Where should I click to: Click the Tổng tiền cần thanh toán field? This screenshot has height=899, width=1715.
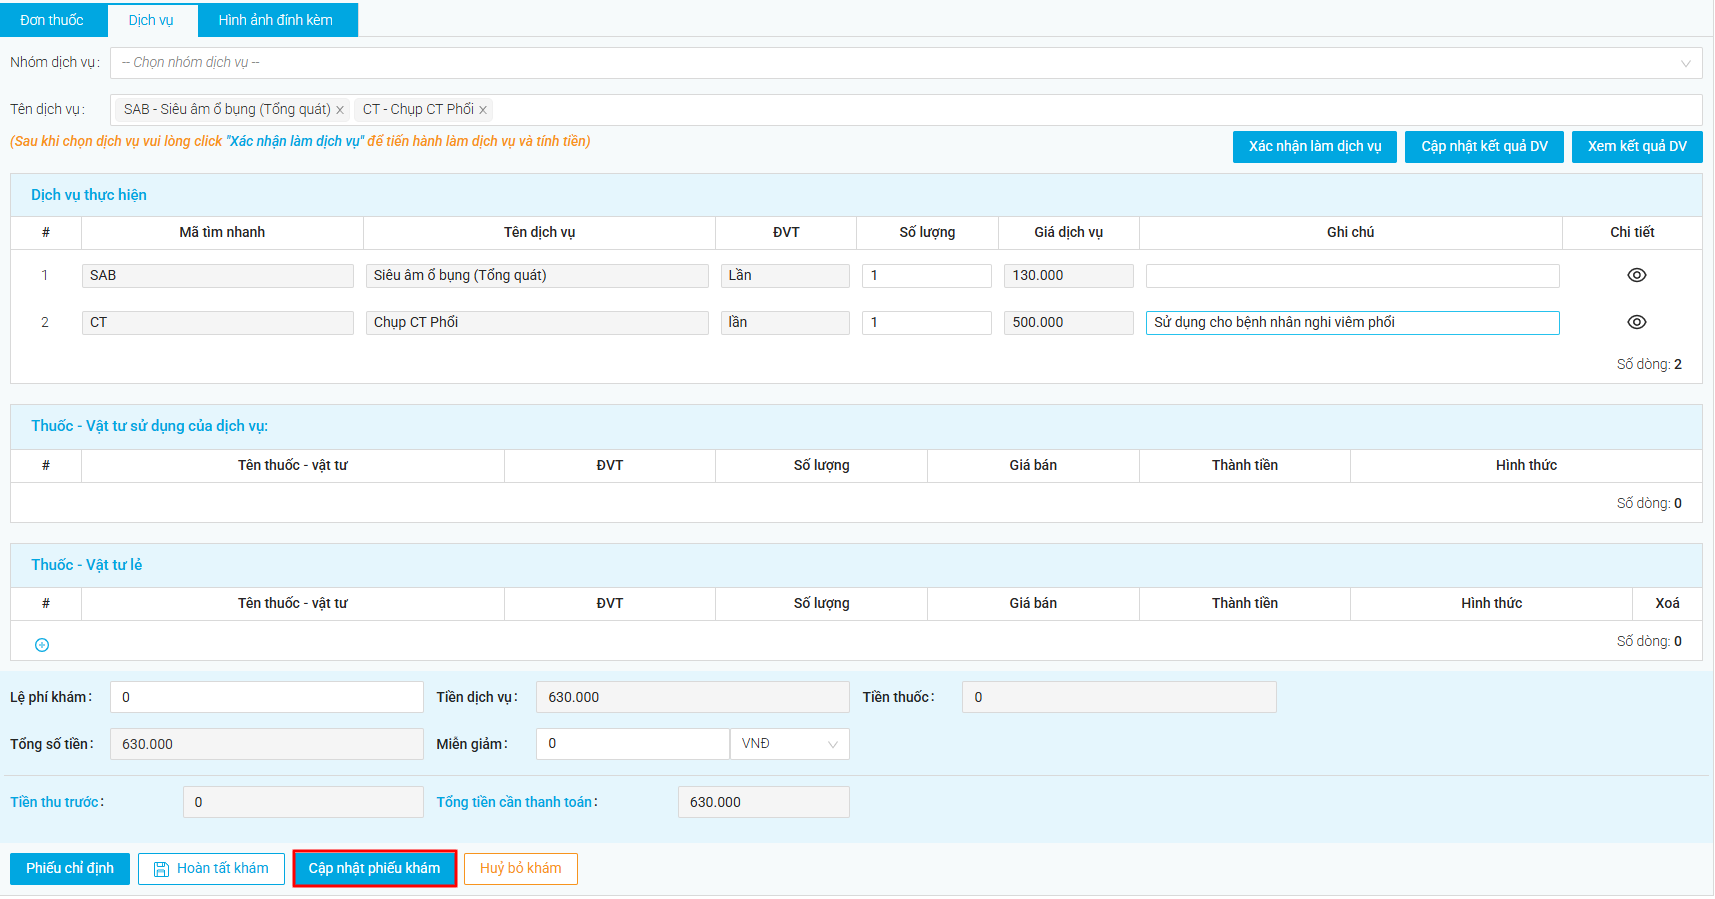pyautogui.click(x=764, y=802)
